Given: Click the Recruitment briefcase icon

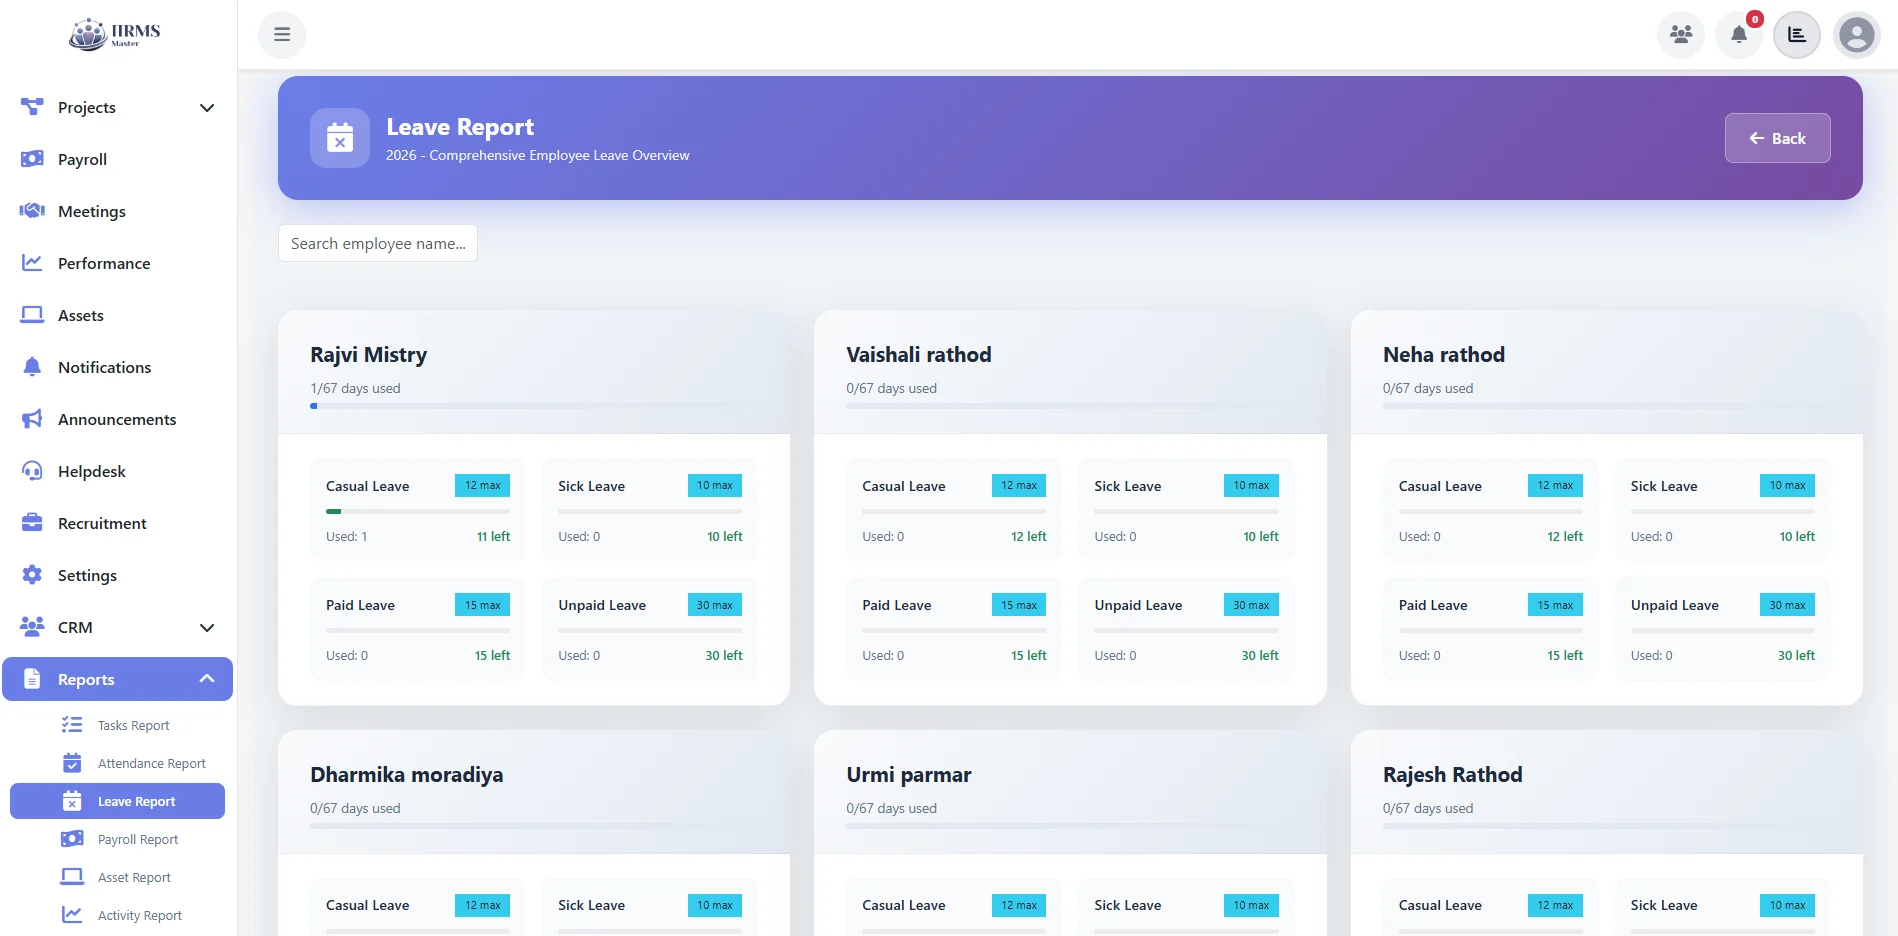Looking at the screenshot, I should click(32, 522).
